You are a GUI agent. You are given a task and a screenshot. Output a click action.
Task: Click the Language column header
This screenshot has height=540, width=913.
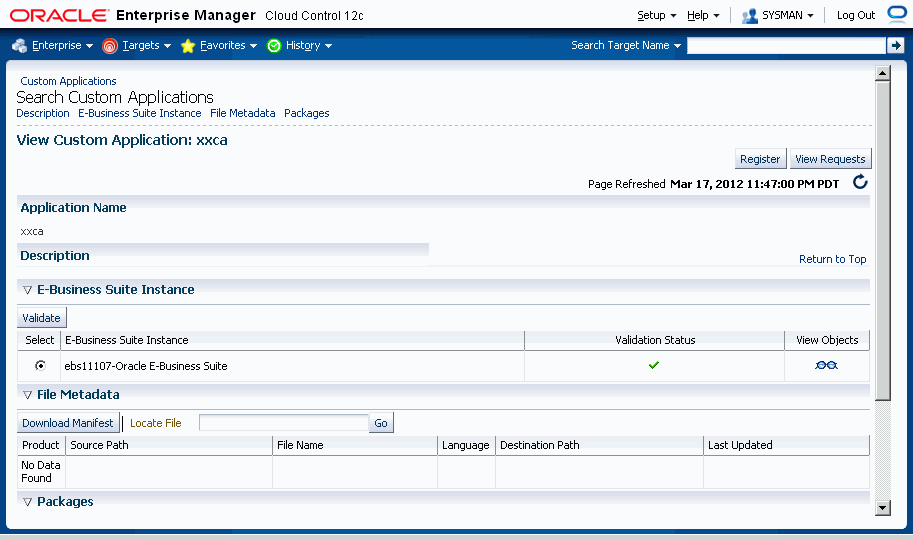(x=465, y=445)
